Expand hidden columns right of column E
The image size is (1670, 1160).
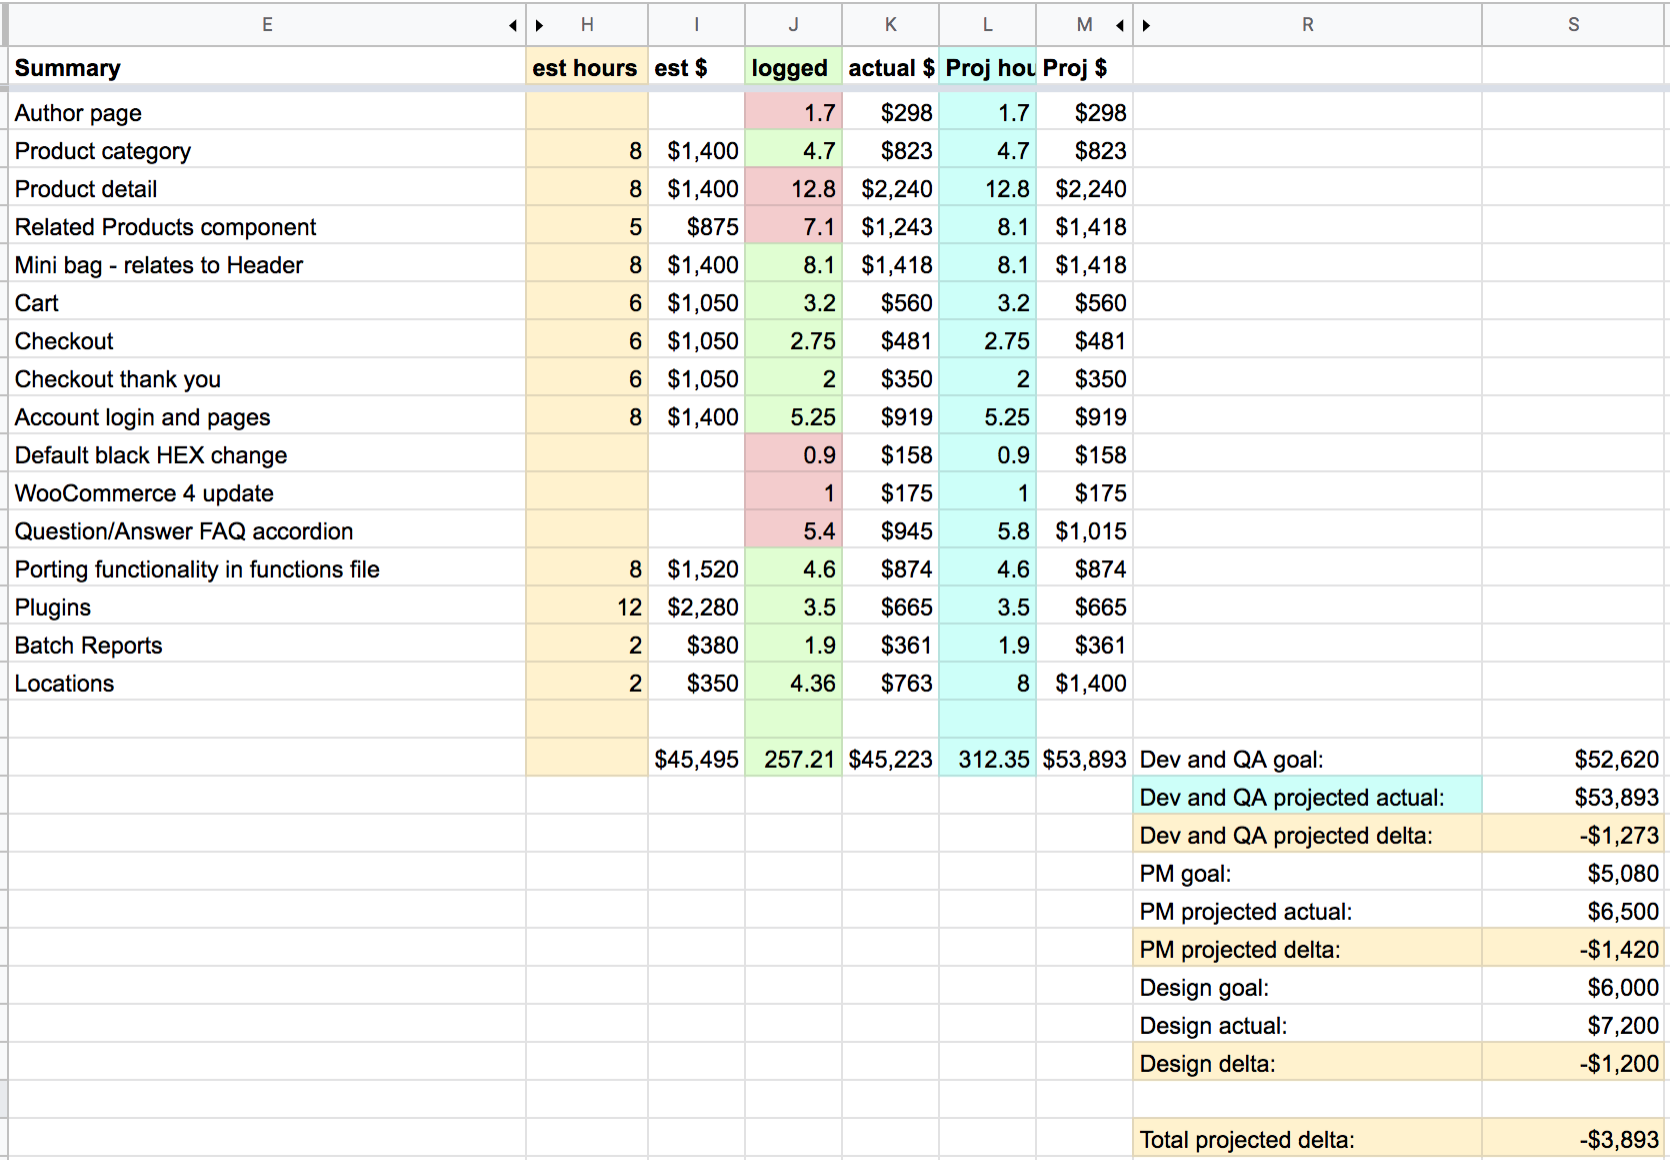click(513, 25)
